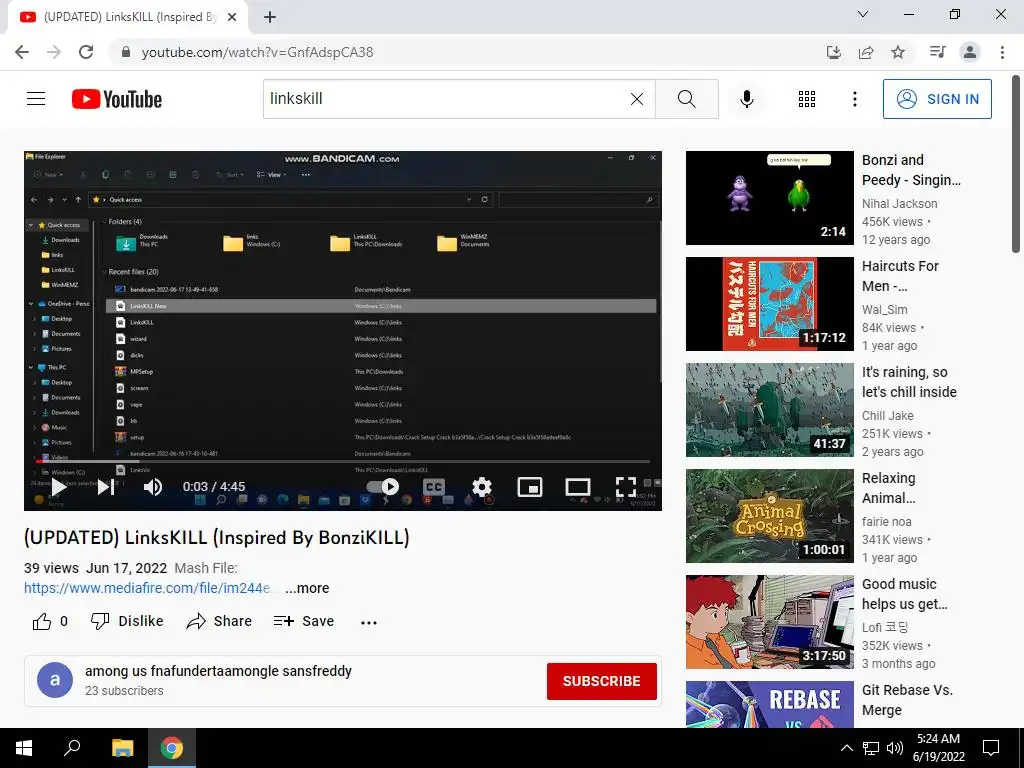Bookmark this page with the star
The width and height of the screenshot is (1024, 768).
pyautogui.click(x=898, y=52)
